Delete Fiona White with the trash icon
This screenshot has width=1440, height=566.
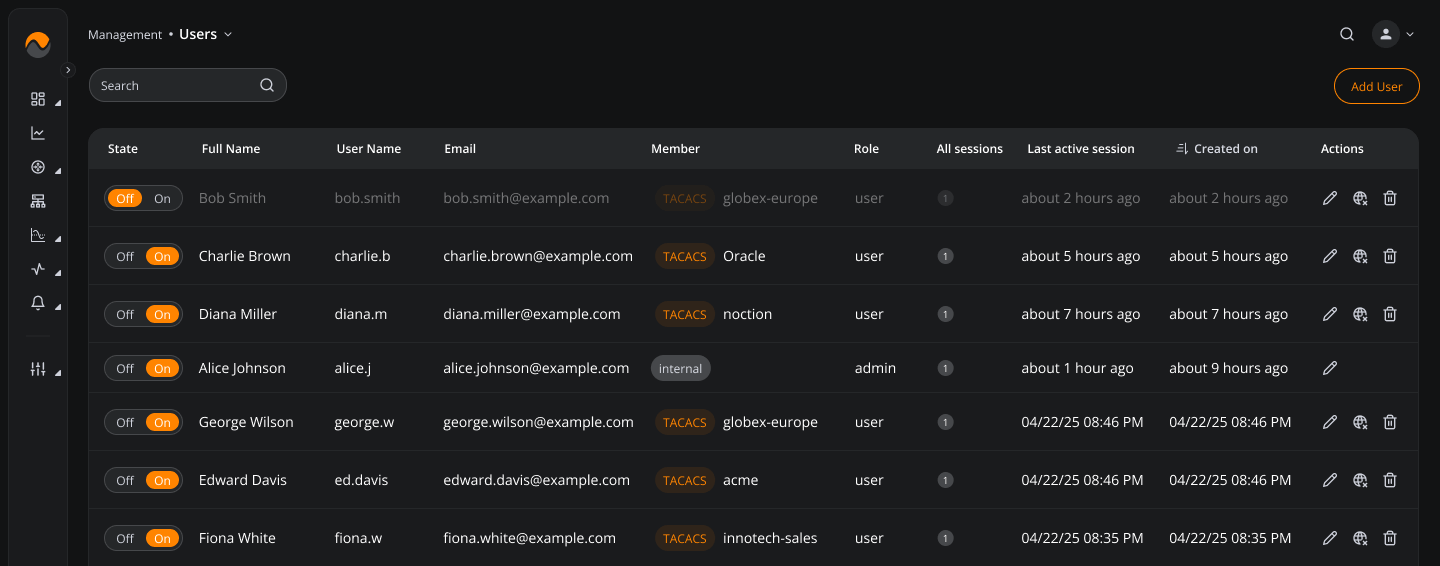tap(1389, 538)
